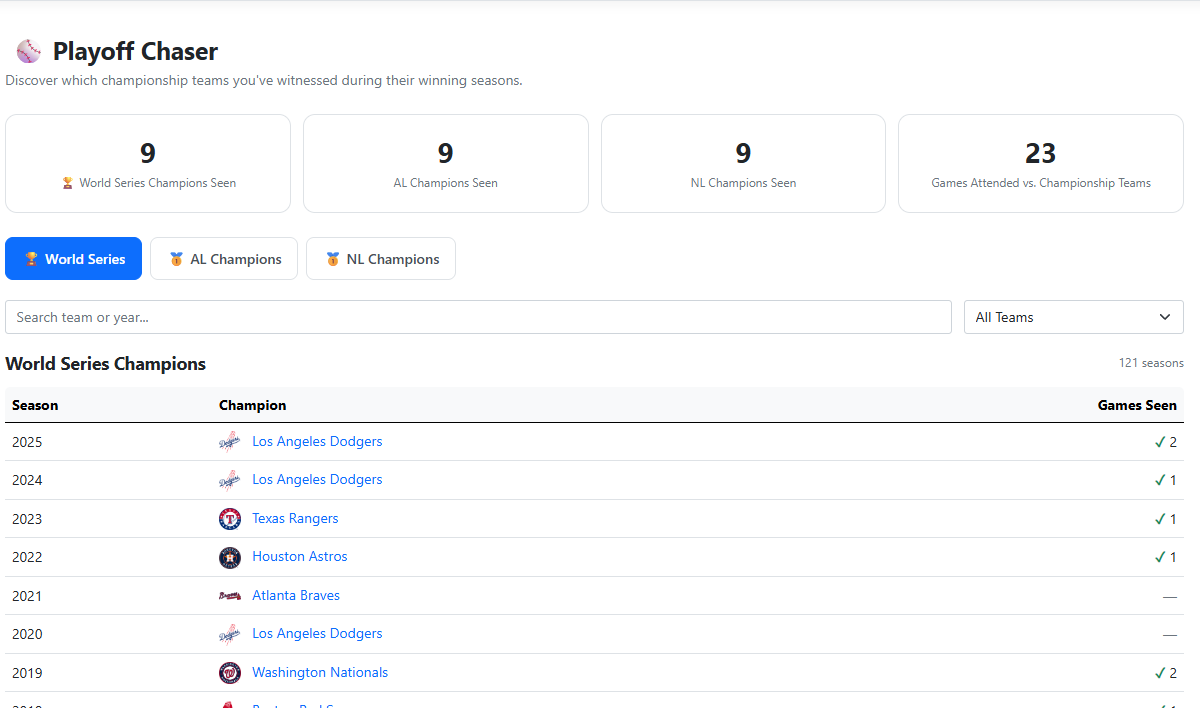Image resolution: width=1200 pixels, height=708 pixels.
Task: Click the World Series Champions section heading
Action: pyautogui.click(x=106, y=364)
